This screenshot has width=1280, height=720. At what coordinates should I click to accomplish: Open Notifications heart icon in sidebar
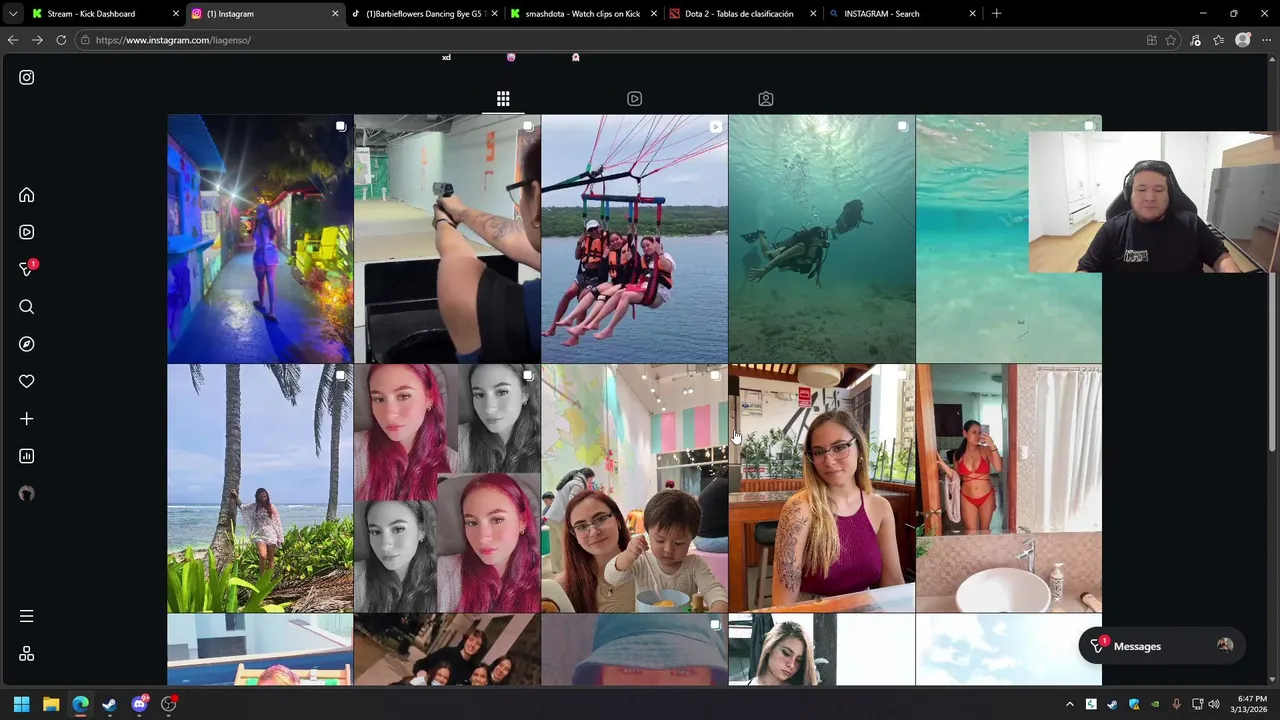(27, 381)
